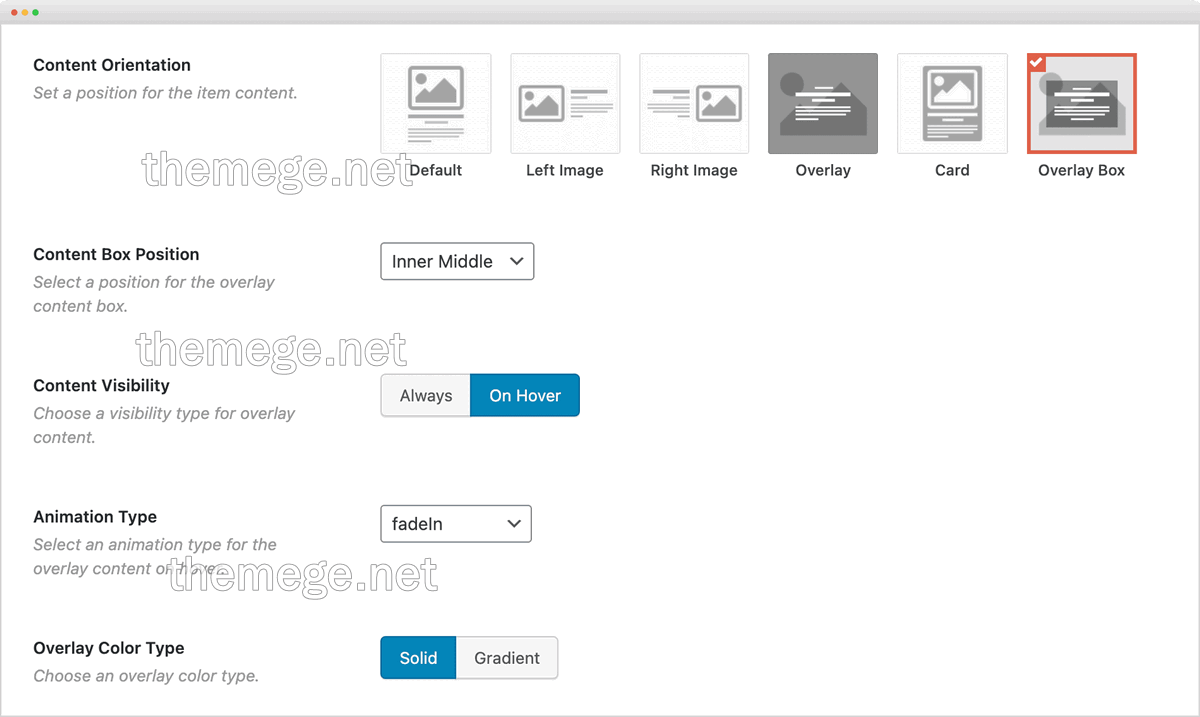
Task: Select the Default content orientation thumbnail
Action: tap(436, 104)
